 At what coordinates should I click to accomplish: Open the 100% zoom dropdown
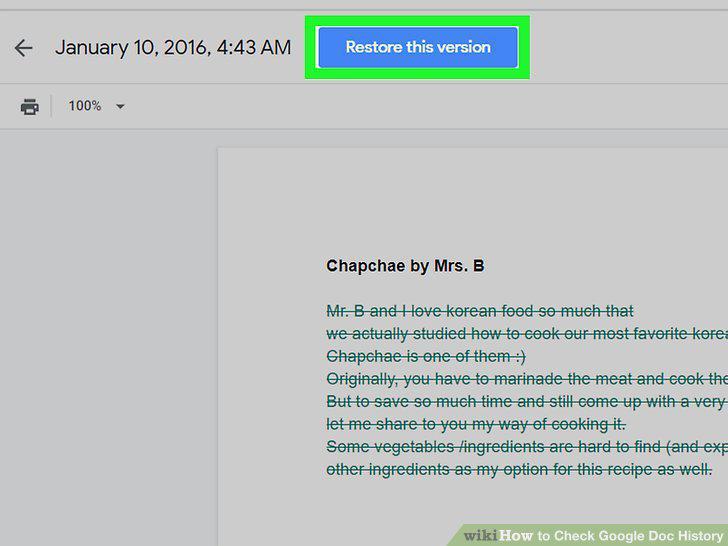(97, 106)
